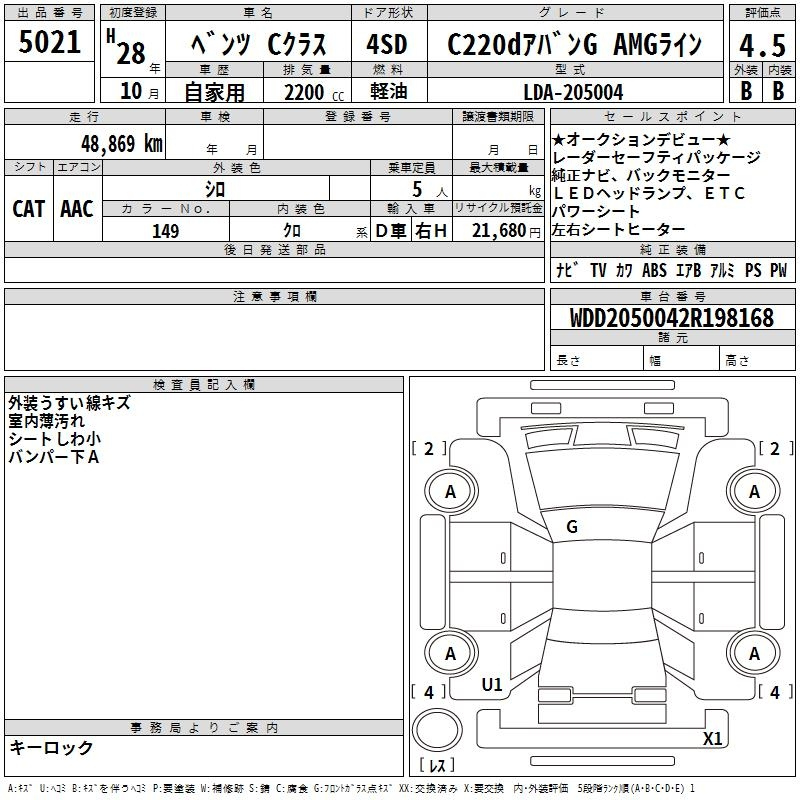
Task: Click the front-left tire circle marked A
Action: coord(450,491)
